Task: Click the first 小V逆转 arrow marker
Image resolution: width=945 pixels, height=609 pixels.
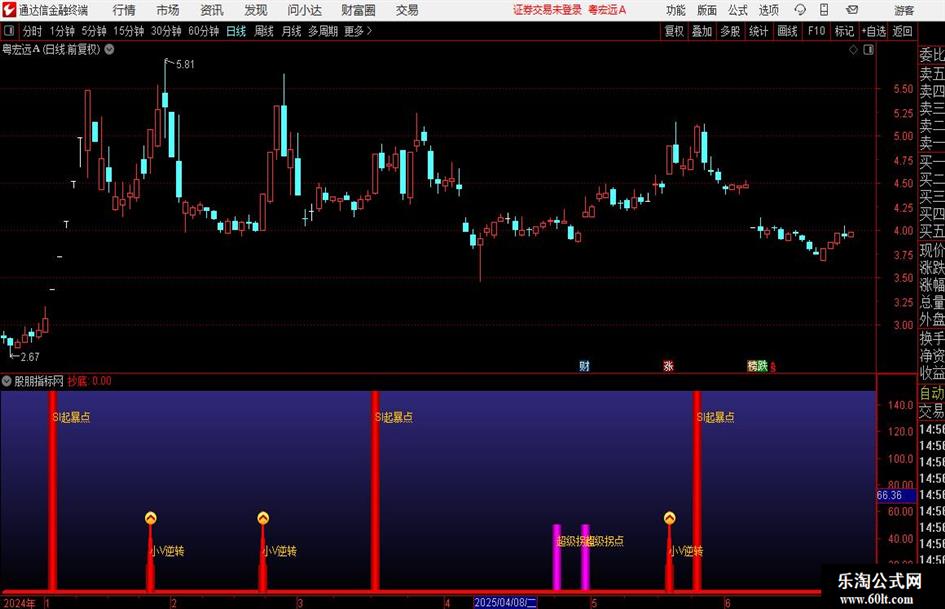Action: tap(151, 518)
